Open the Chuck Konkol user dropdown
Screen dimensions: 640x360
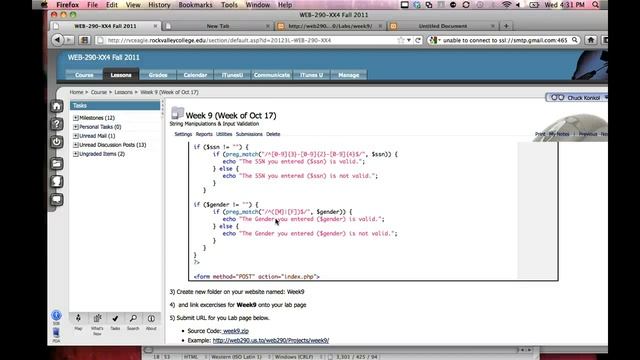point(606,98)
